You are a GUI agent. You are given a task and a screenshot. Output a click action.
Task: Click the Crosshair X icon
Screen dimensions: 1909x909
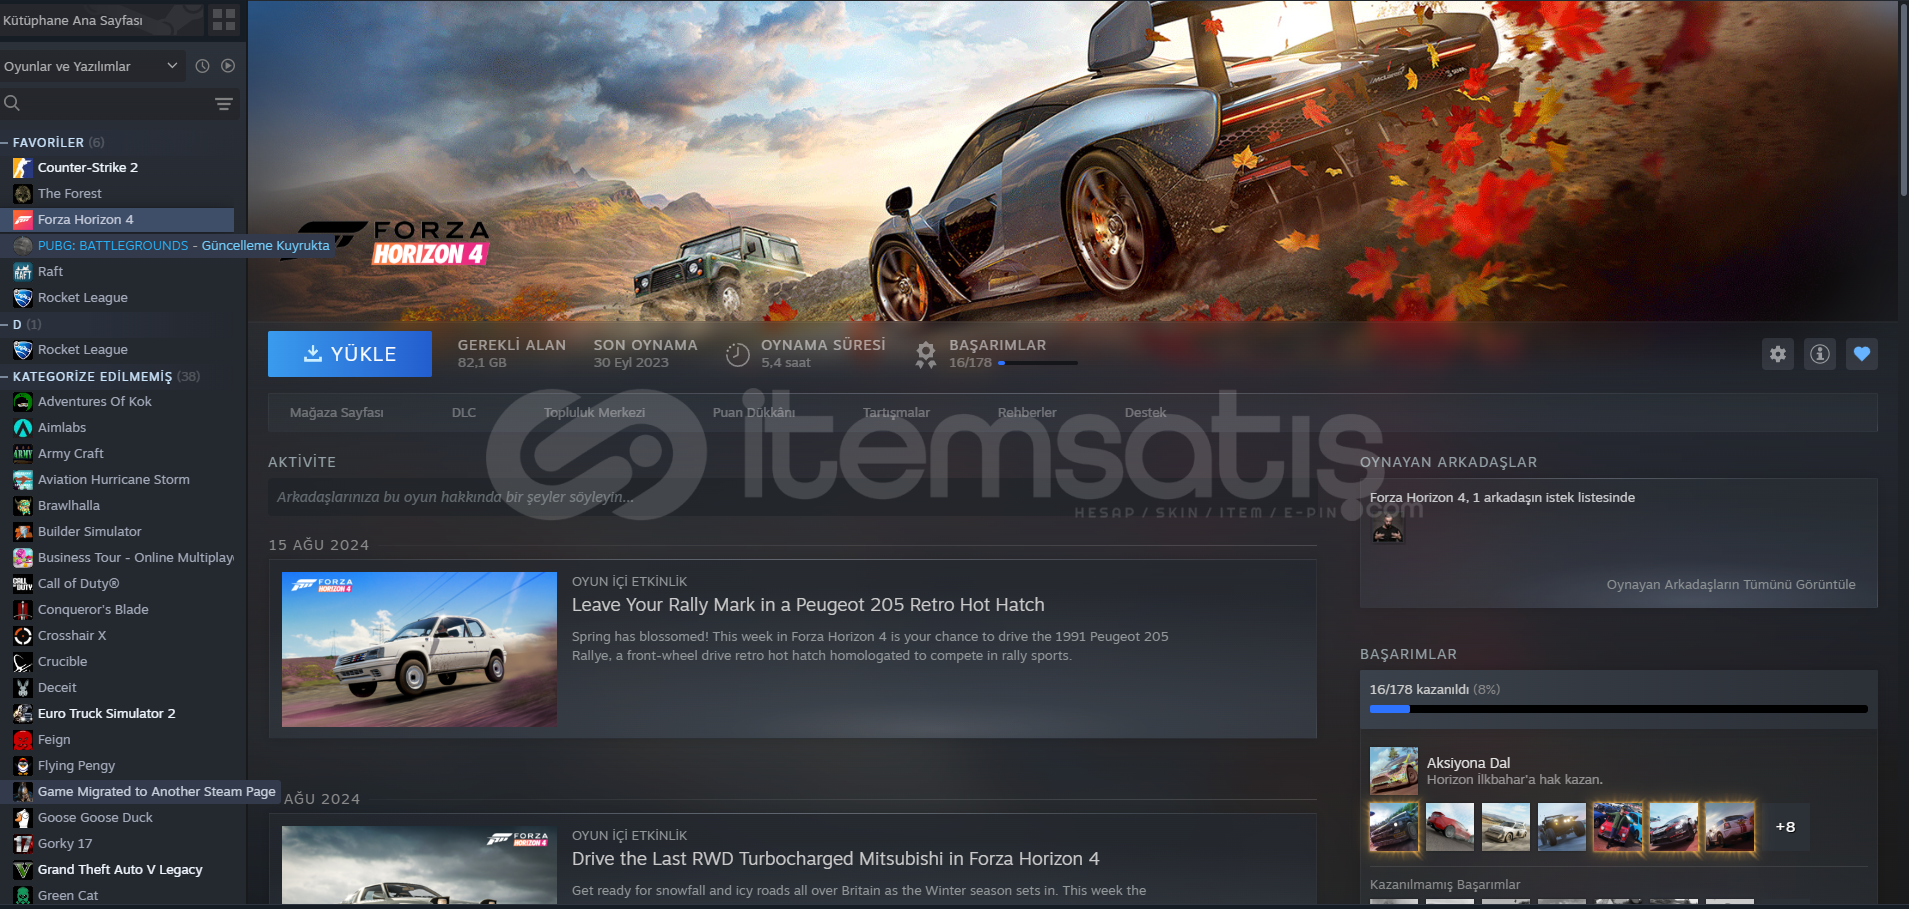(x=23, y=636)
